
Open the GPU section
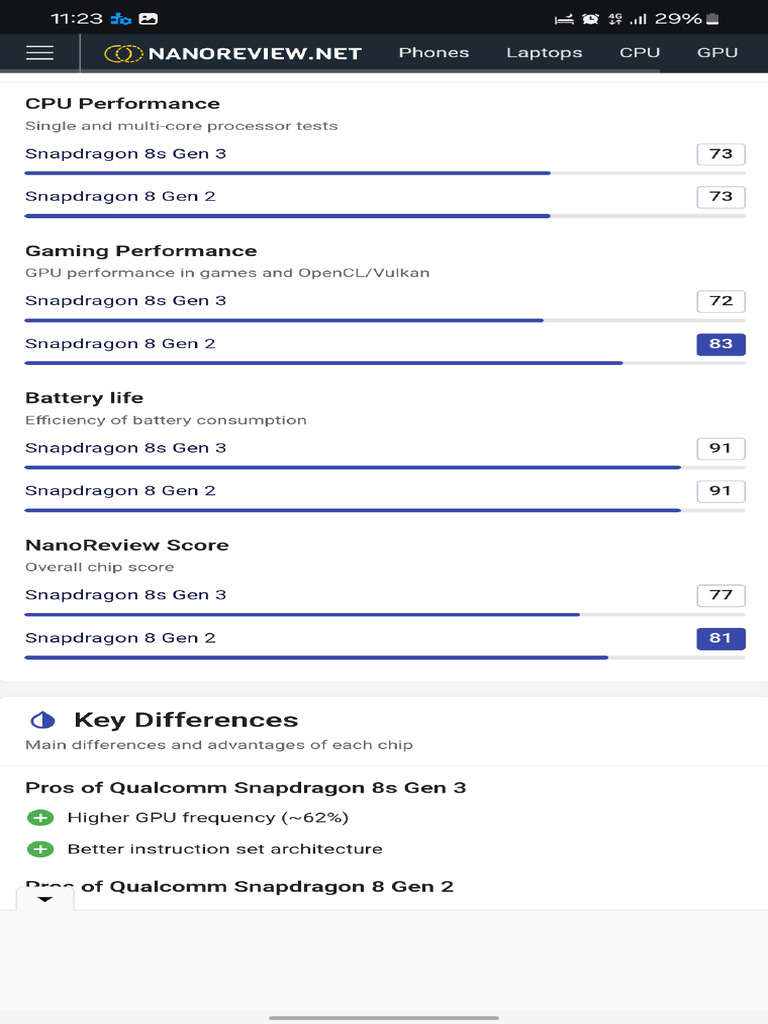point(717,53)
